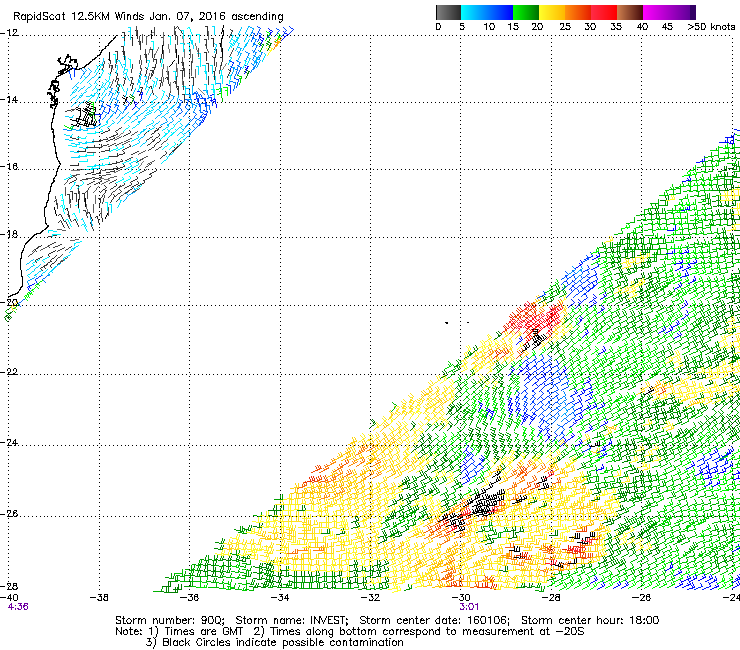Click the purple '3:01' time label
Viewport: 740px width, 650px height.
click(469, 607)
